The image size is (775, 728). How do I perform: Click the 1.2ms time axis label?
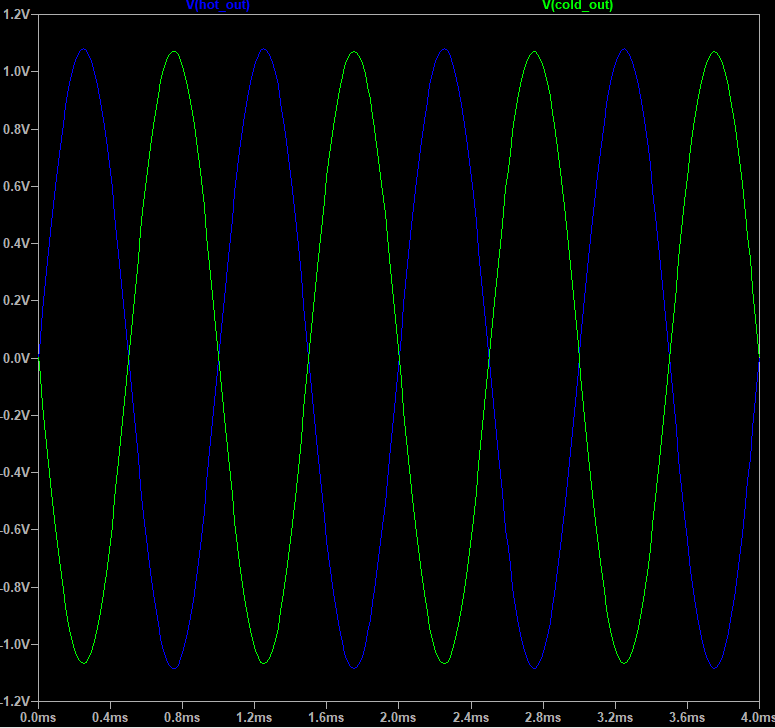[x=255, y=717]
